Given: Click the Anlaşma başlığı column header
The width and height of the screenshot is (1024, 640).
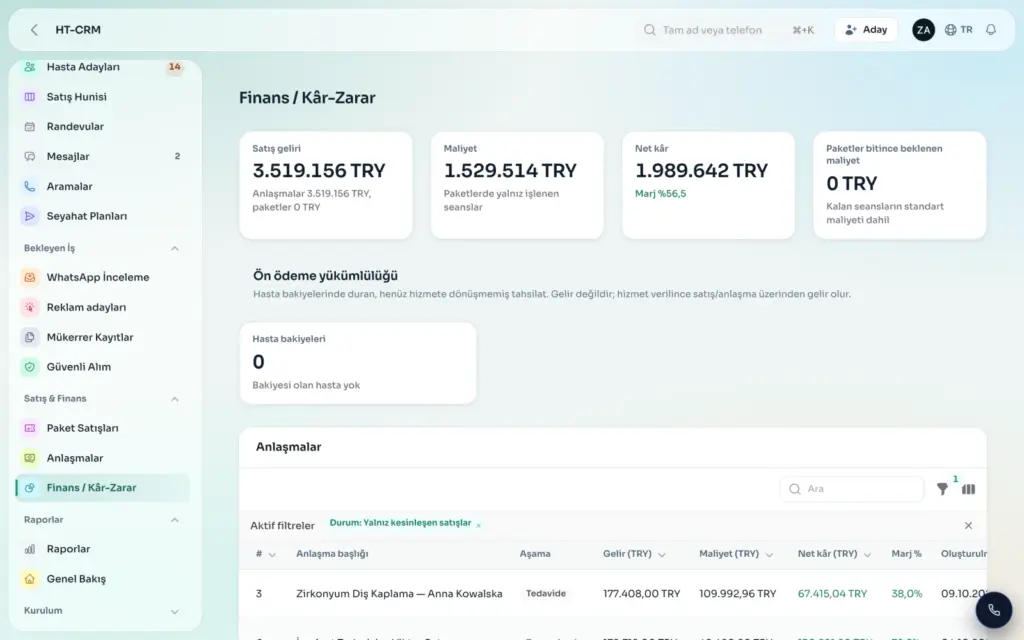Looking at the screenshot, I should (332, 554).
